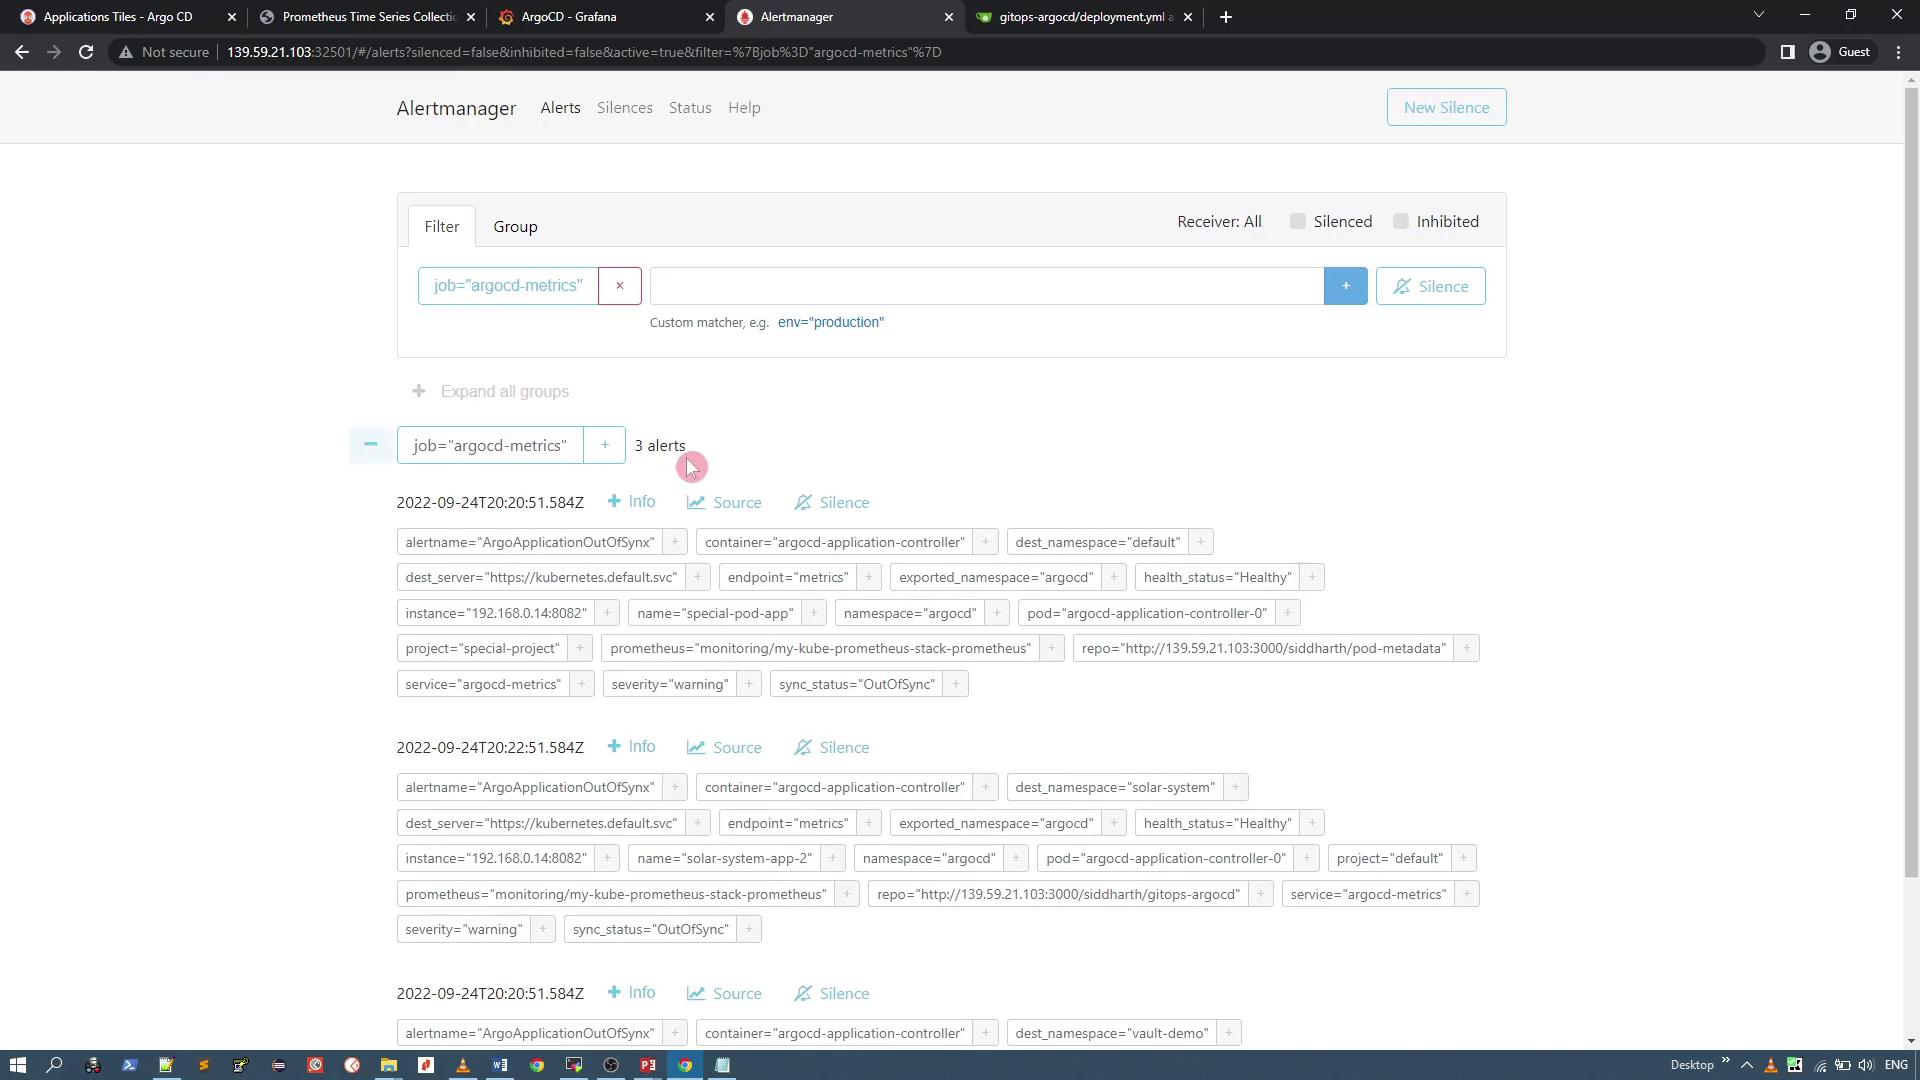Image resolution: width=1920 pixels, height=1080 pixels.
Task: Open the browser three-dot menu
Action: pyautogui.click(x=1898, y=52)
